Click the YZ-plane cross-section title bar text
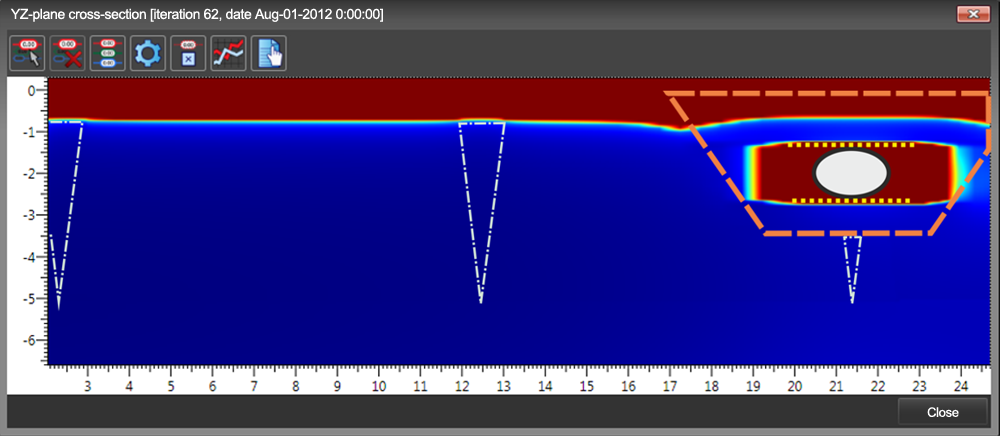 [198, 14]
